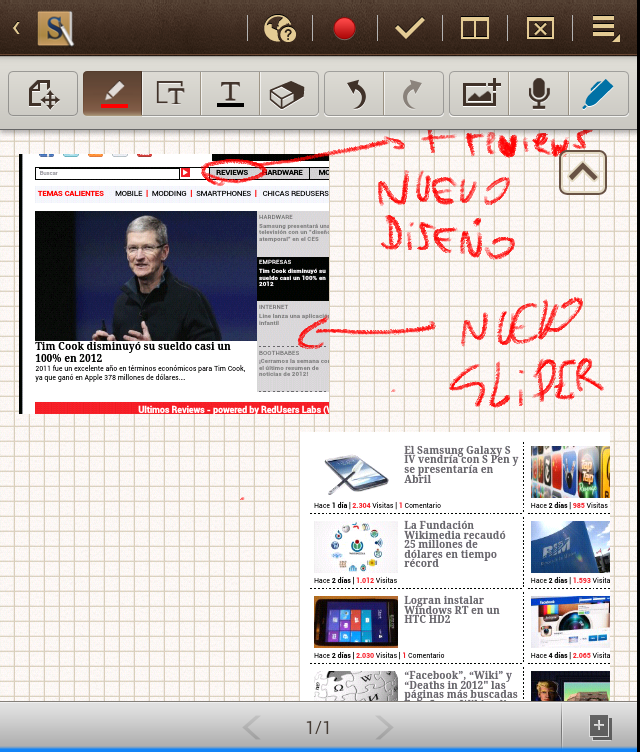Open La Fundación Wikimedia article
The height and width of the screenshot is (752, 640).
(454, 544)
